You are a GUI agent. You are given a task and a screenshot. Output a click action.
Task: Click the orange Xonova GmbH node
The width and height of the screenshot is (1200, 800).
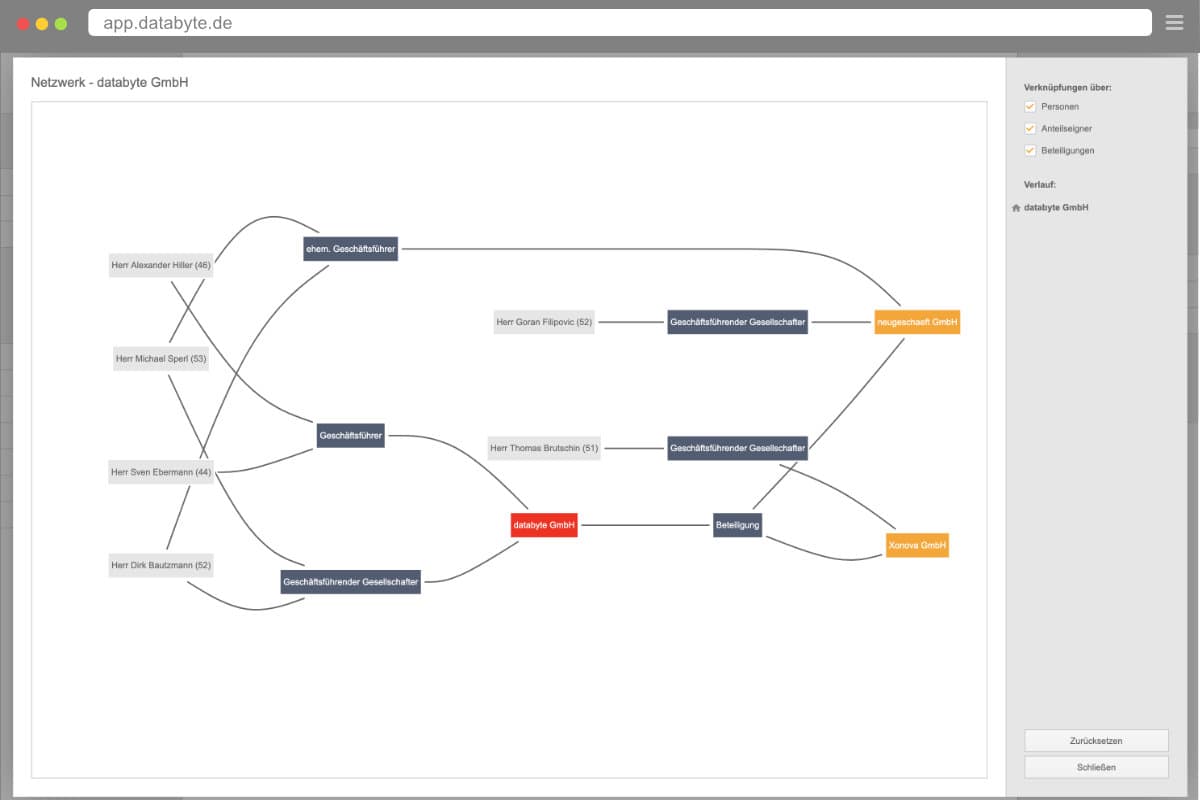click(917, 545)
